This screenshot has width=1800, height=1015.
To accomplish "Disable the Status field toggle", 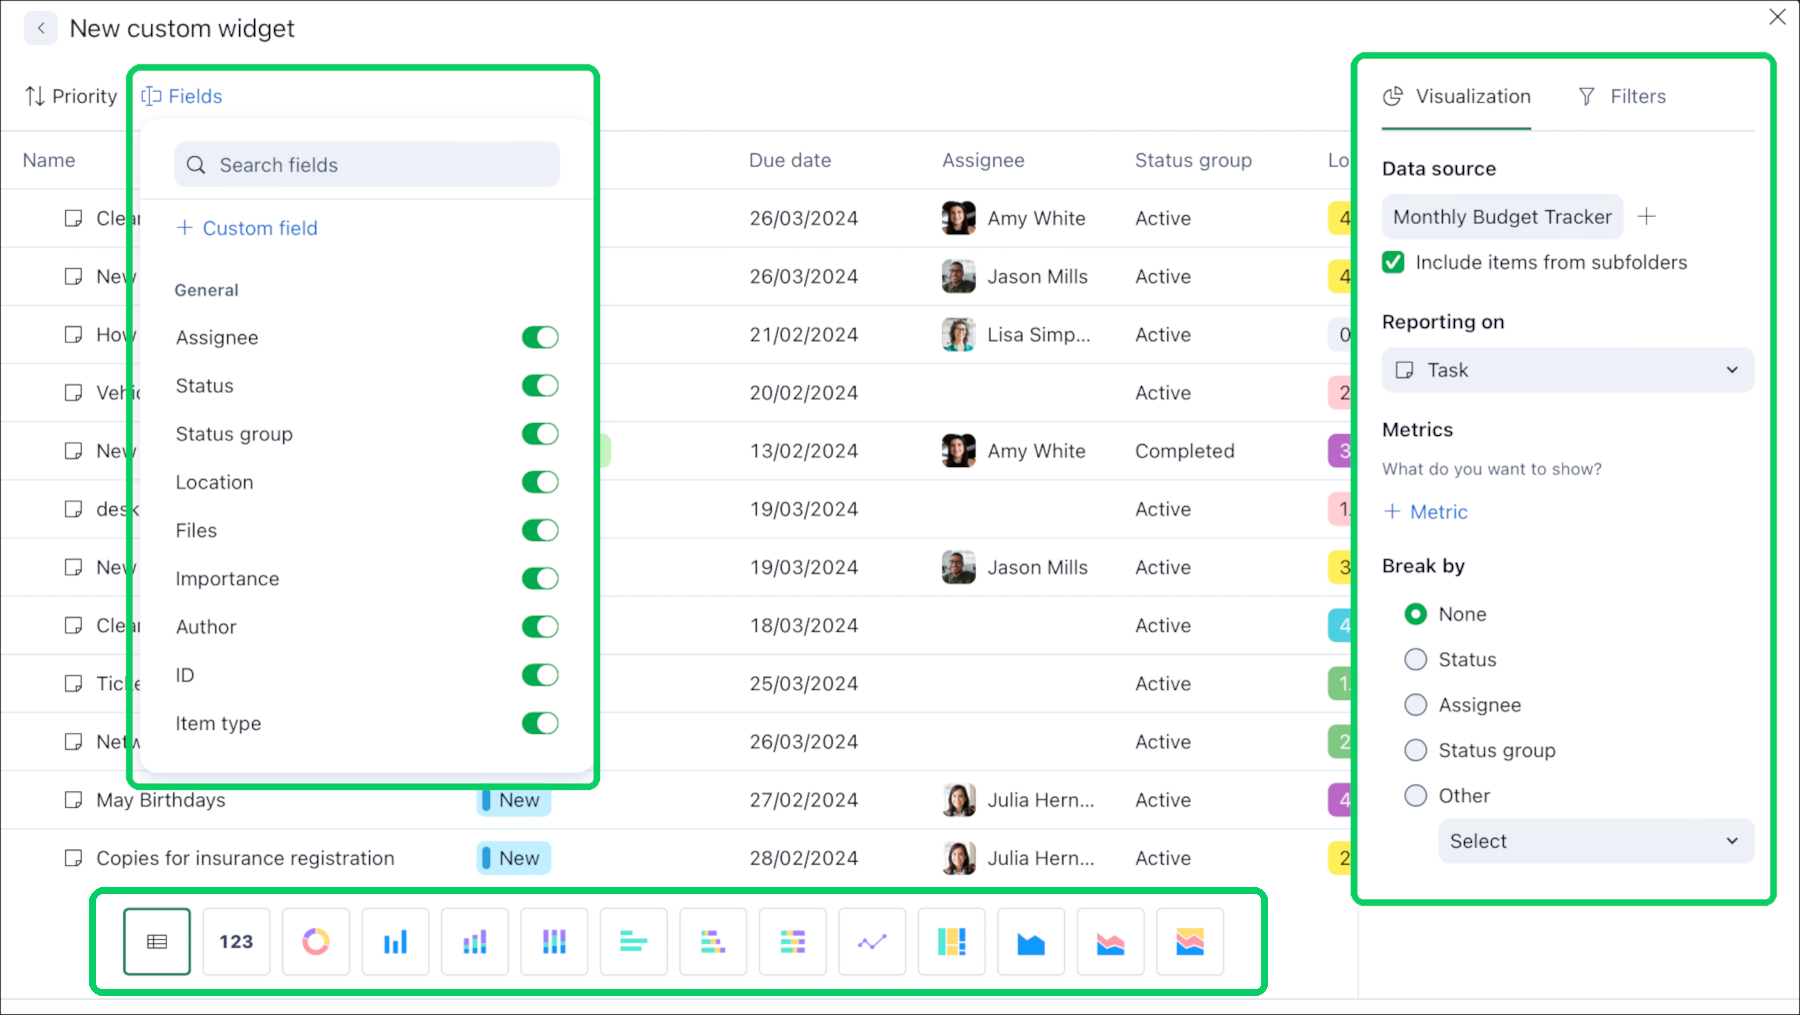I will 540,385.
